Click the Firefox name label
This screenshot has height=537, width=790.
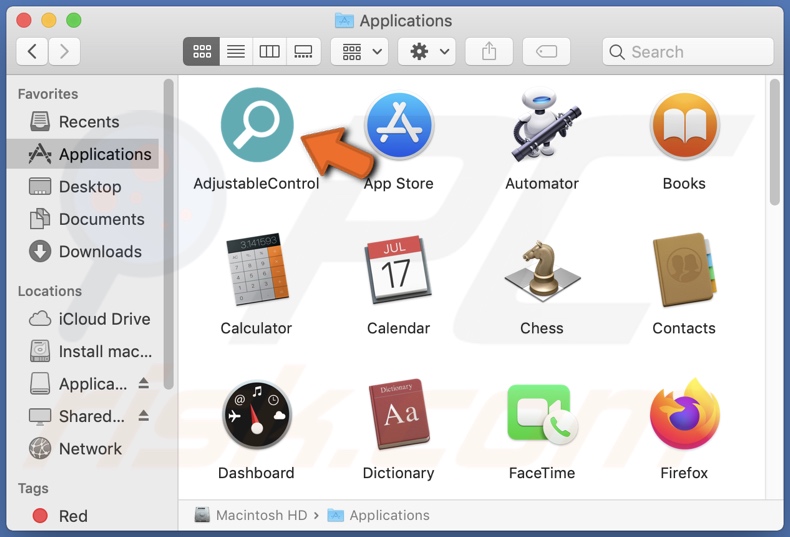point(684,473)
